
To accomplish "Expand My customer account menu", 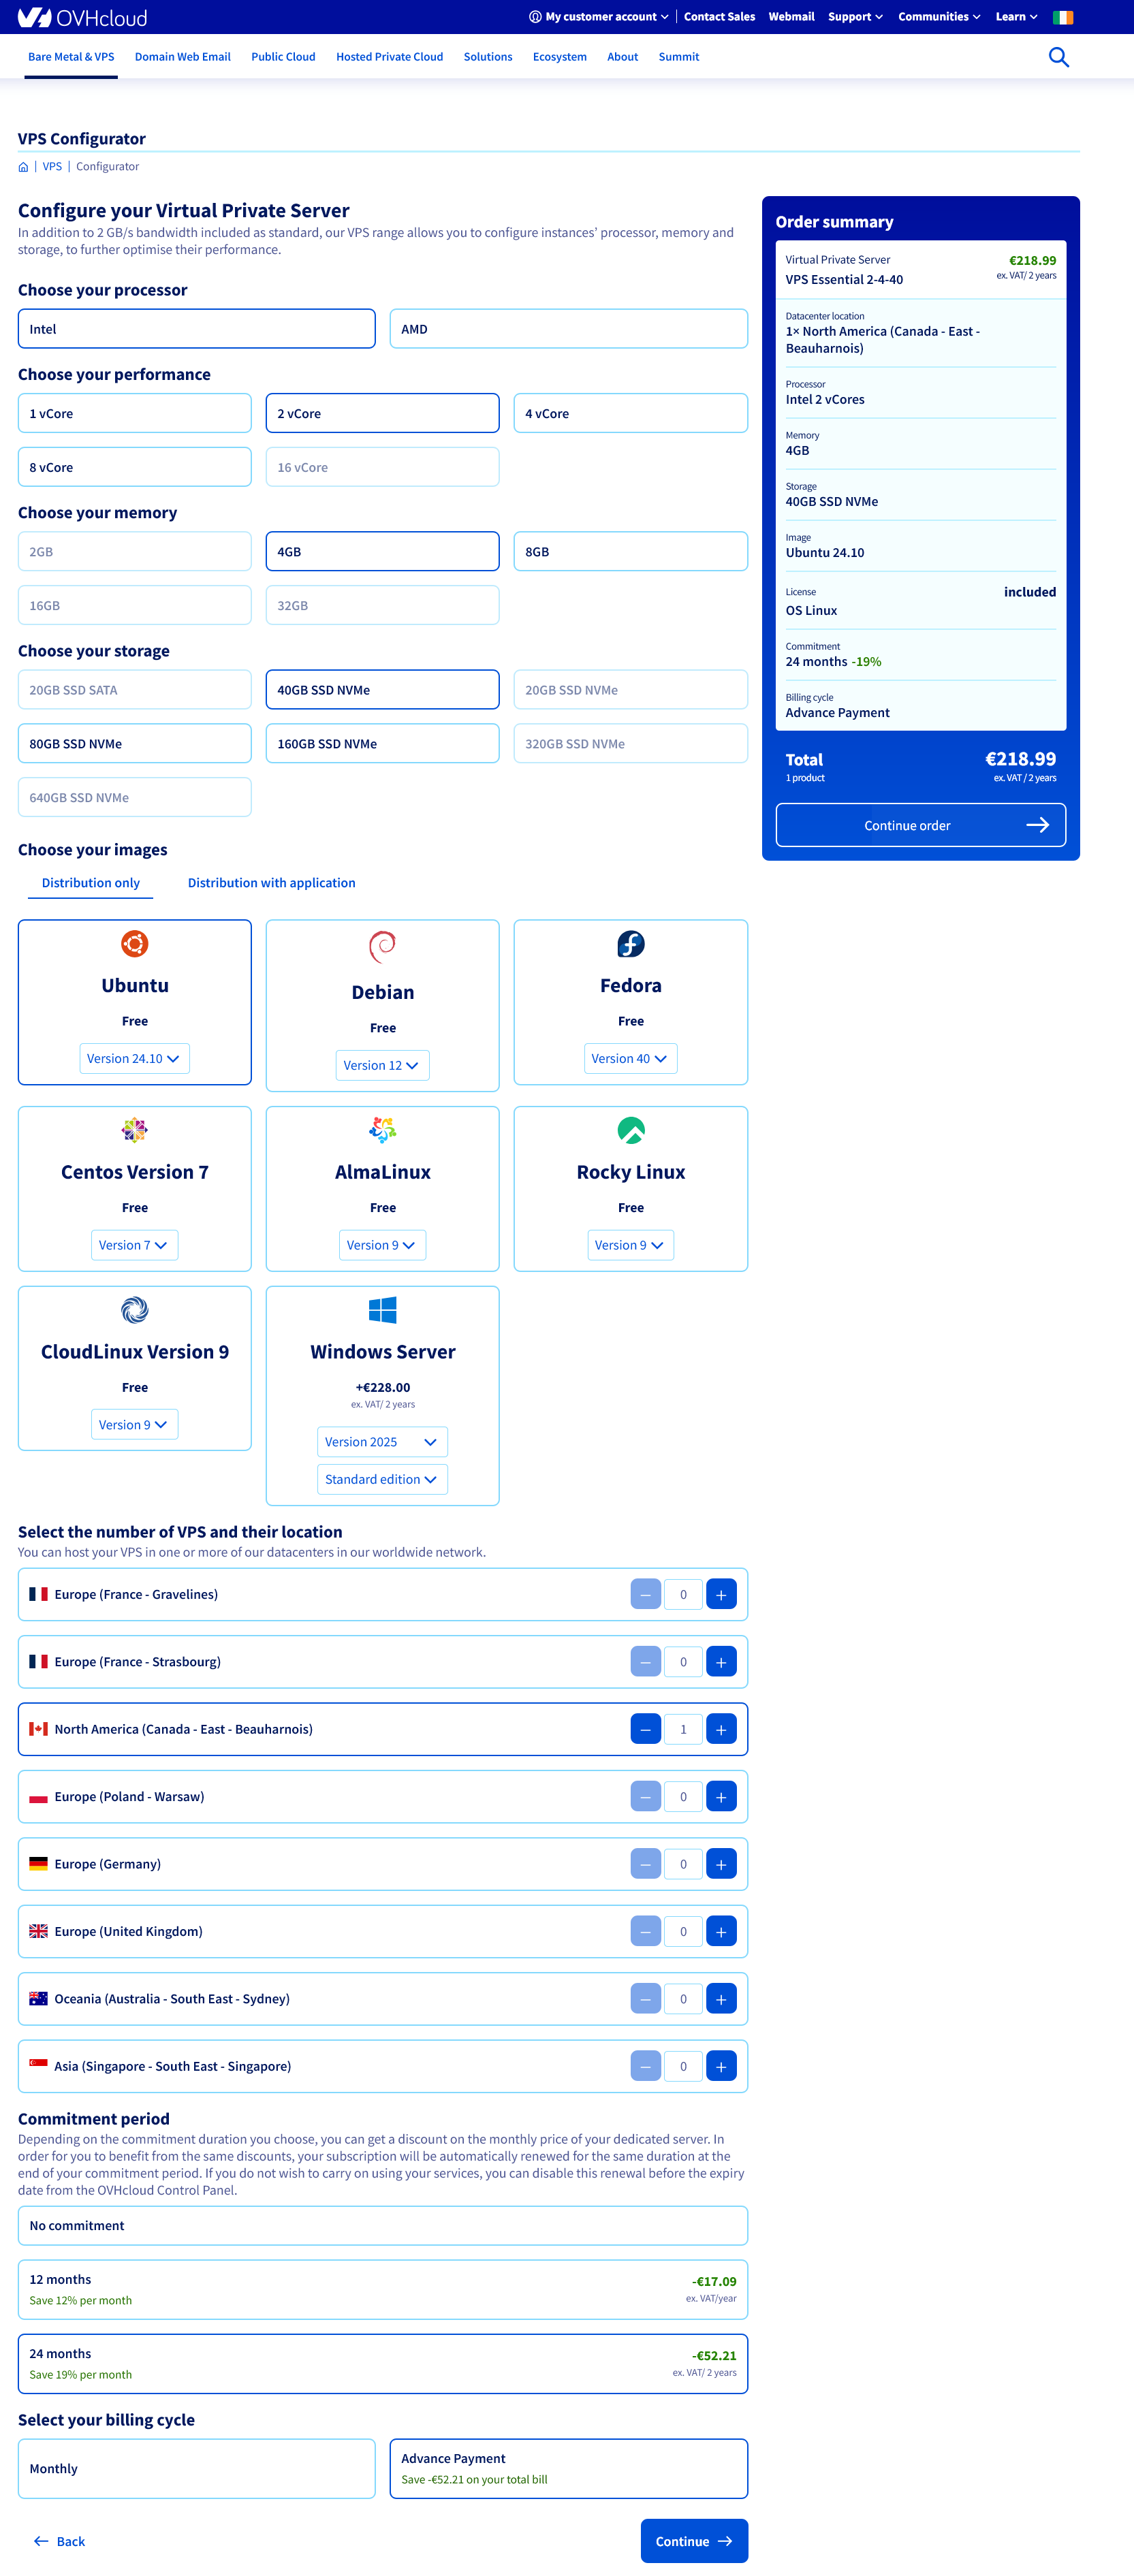I will (x=599, y=17).
